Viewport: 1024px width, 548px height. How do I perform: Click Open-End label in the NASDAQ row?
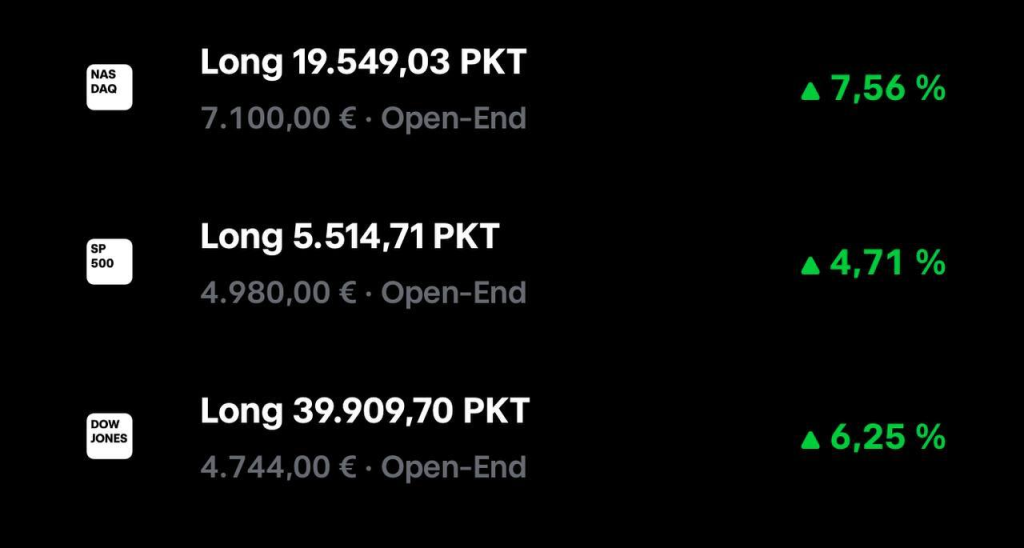pos(453,119)
